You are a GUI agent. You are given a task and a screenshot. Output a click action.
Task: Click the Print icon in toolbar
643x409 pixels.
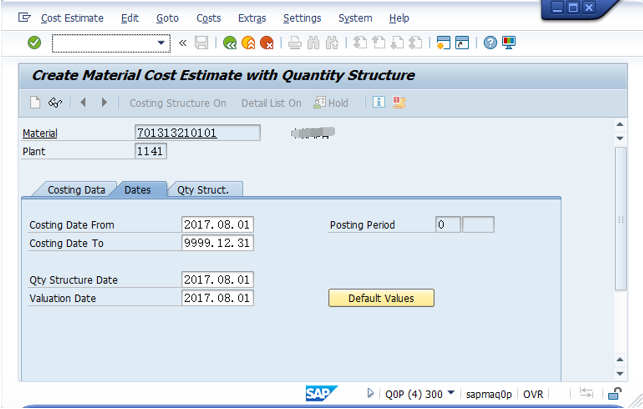(x=294, y=43)
